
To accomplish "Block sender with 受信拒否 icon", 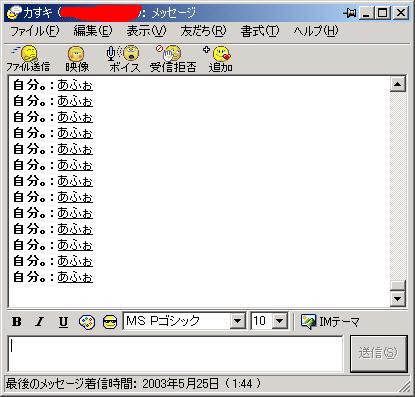I will [172, 59].
